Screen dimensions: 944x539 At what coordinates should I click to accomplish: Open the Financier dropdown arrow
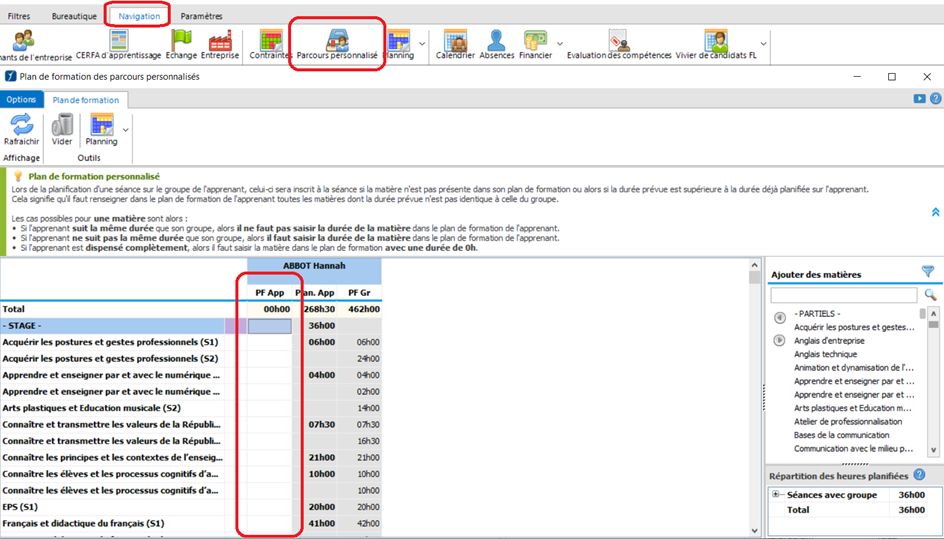pyautogui.click(x=559, y=43)
